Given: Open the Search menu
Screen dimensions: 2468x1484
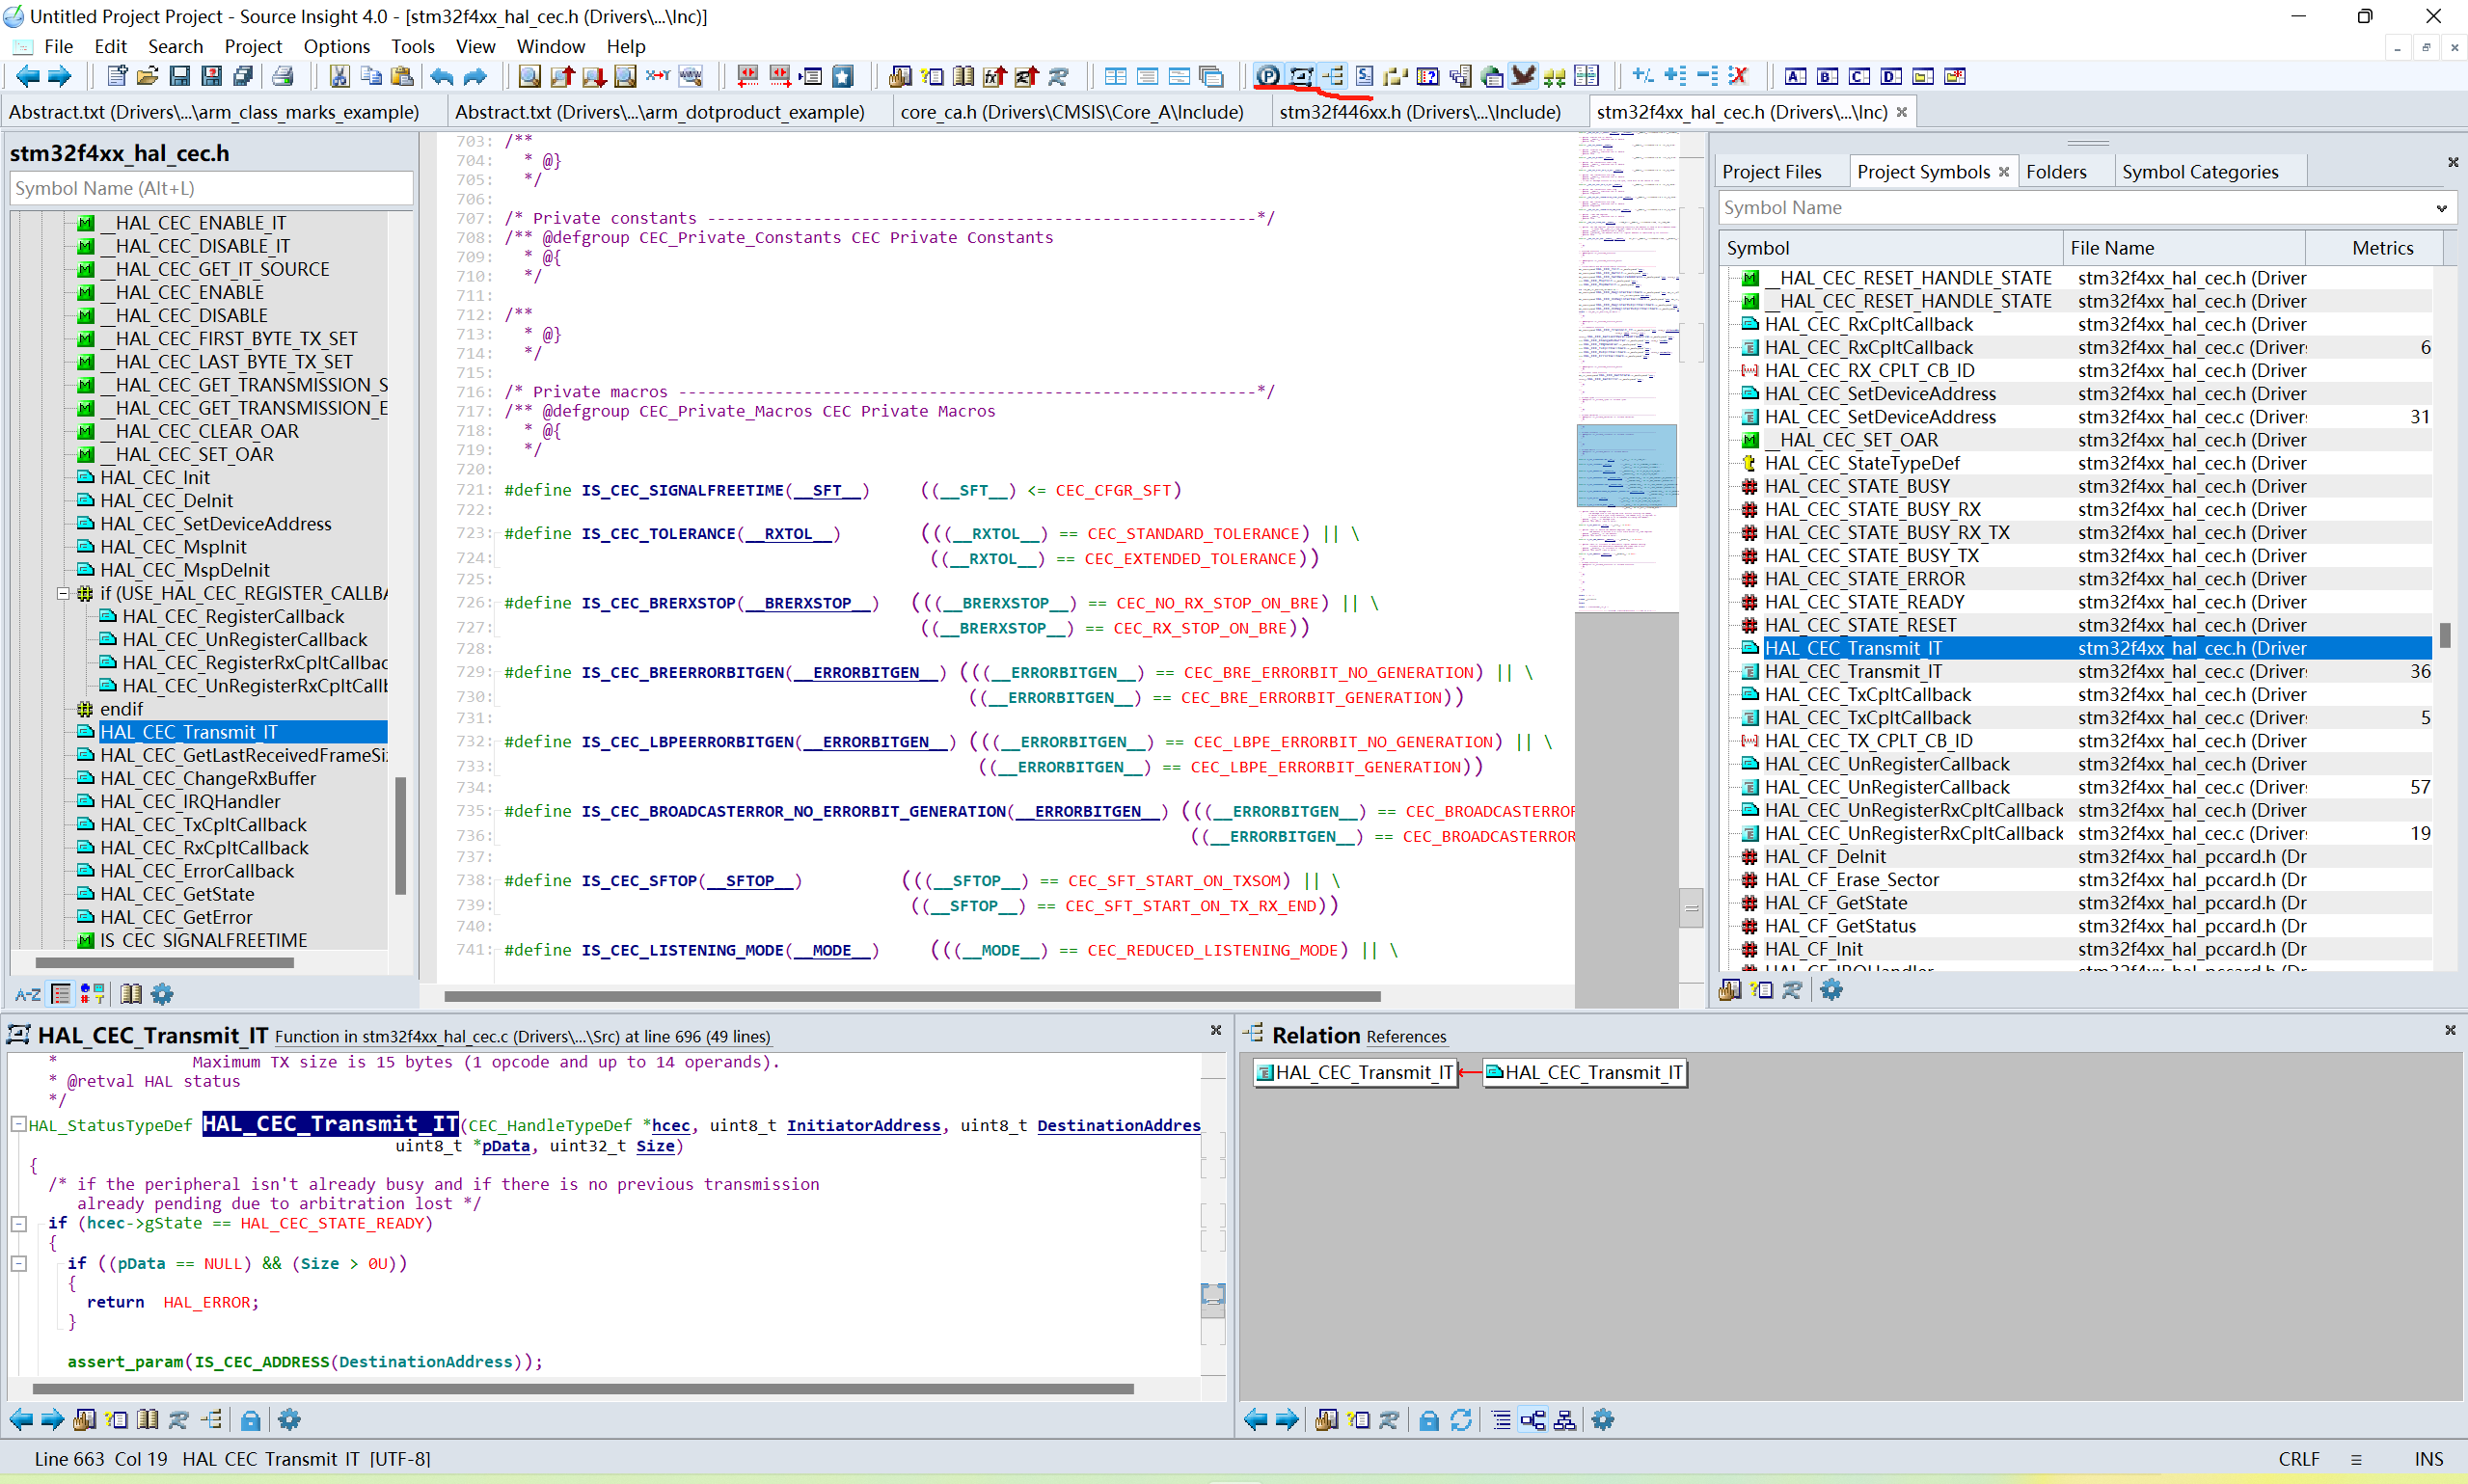Looking at the screenshot, I should click(176, 46).
